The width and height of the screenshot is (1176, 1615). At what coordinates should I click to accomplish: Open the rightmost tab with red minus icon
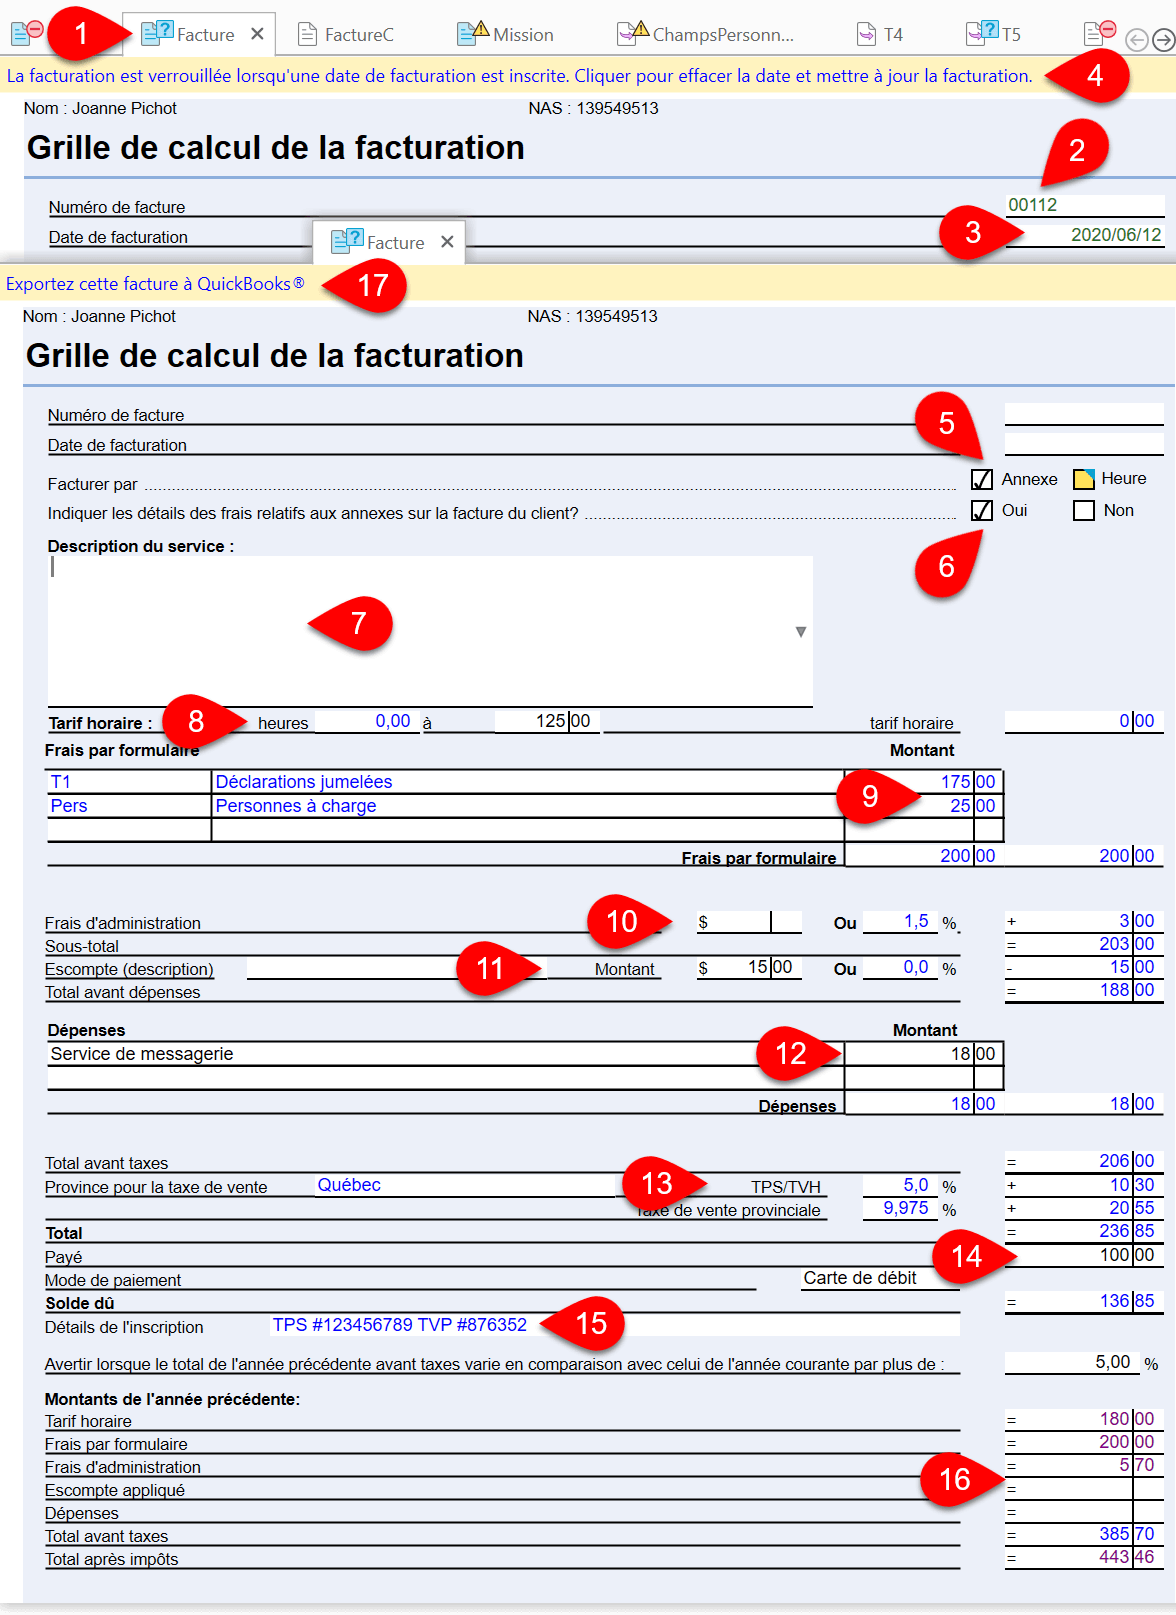(x=1100, y=33)
